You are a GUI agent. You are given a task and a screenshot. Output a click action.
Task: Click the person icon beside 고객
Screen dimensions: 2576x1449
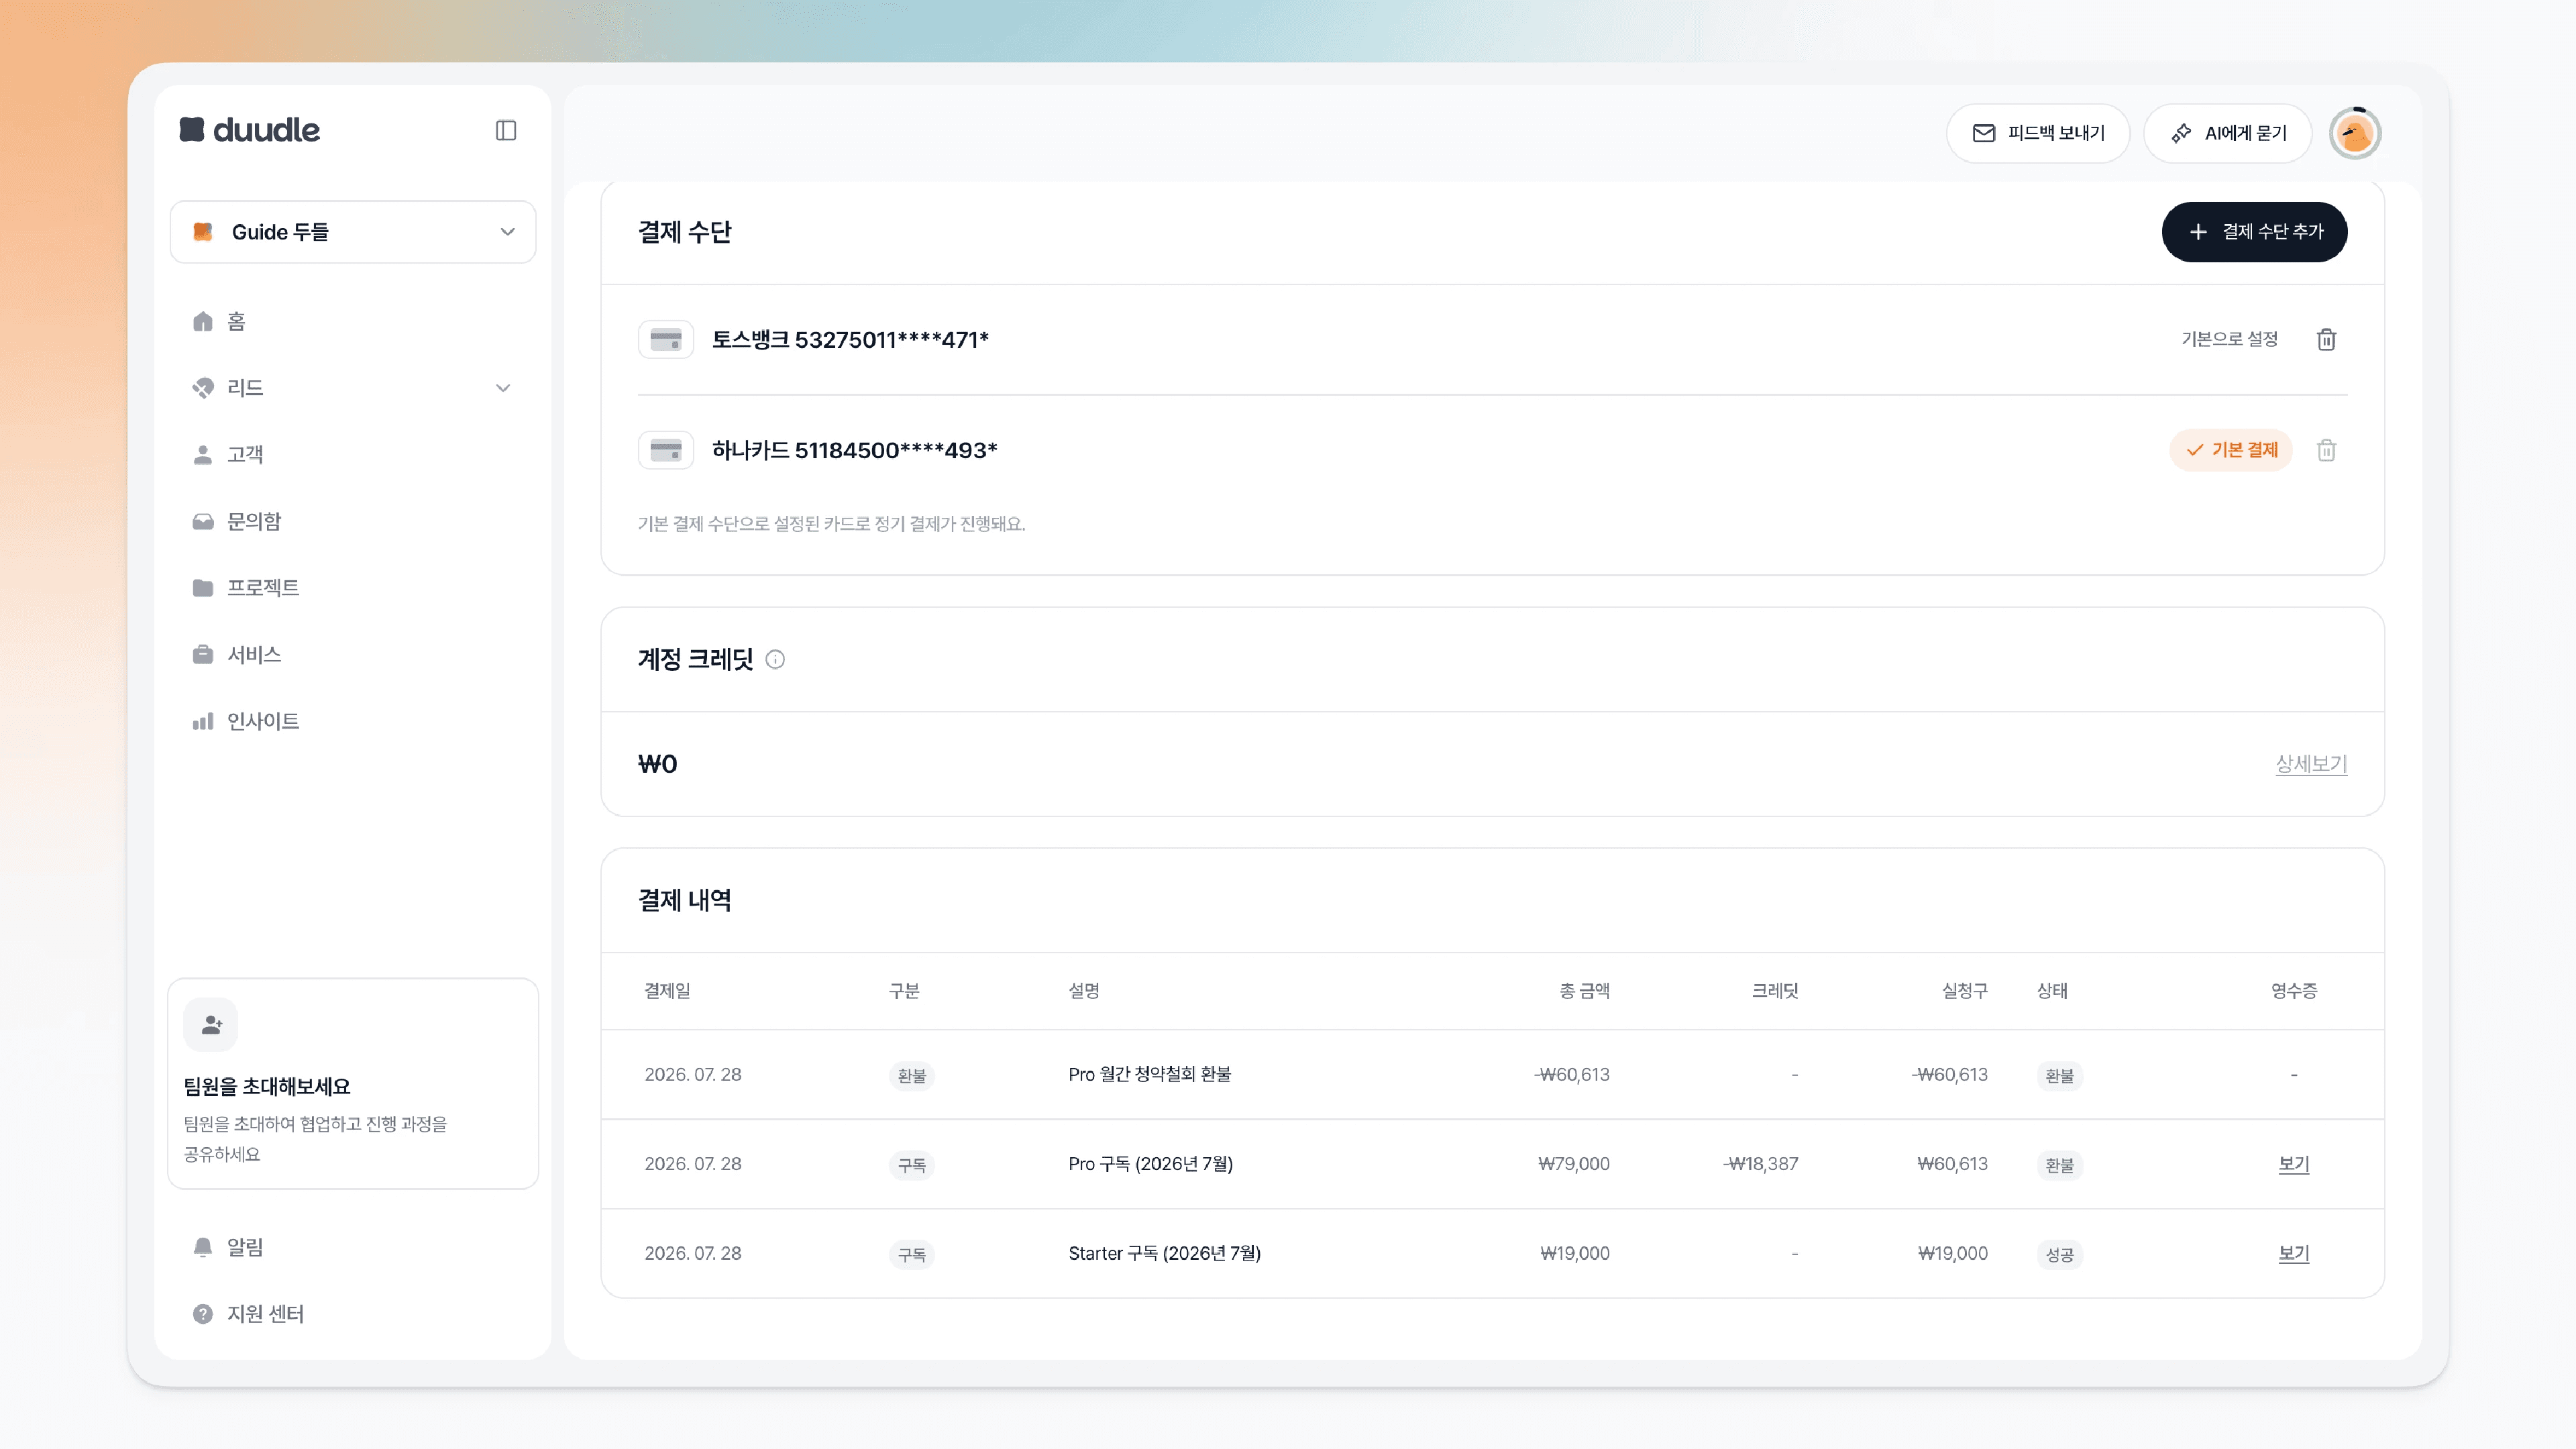pos(203,454)
